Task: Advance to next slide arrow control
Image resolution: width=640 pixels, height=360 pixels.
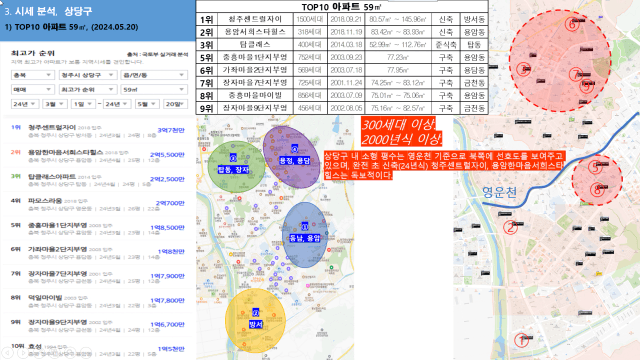Action: [22, 352]
